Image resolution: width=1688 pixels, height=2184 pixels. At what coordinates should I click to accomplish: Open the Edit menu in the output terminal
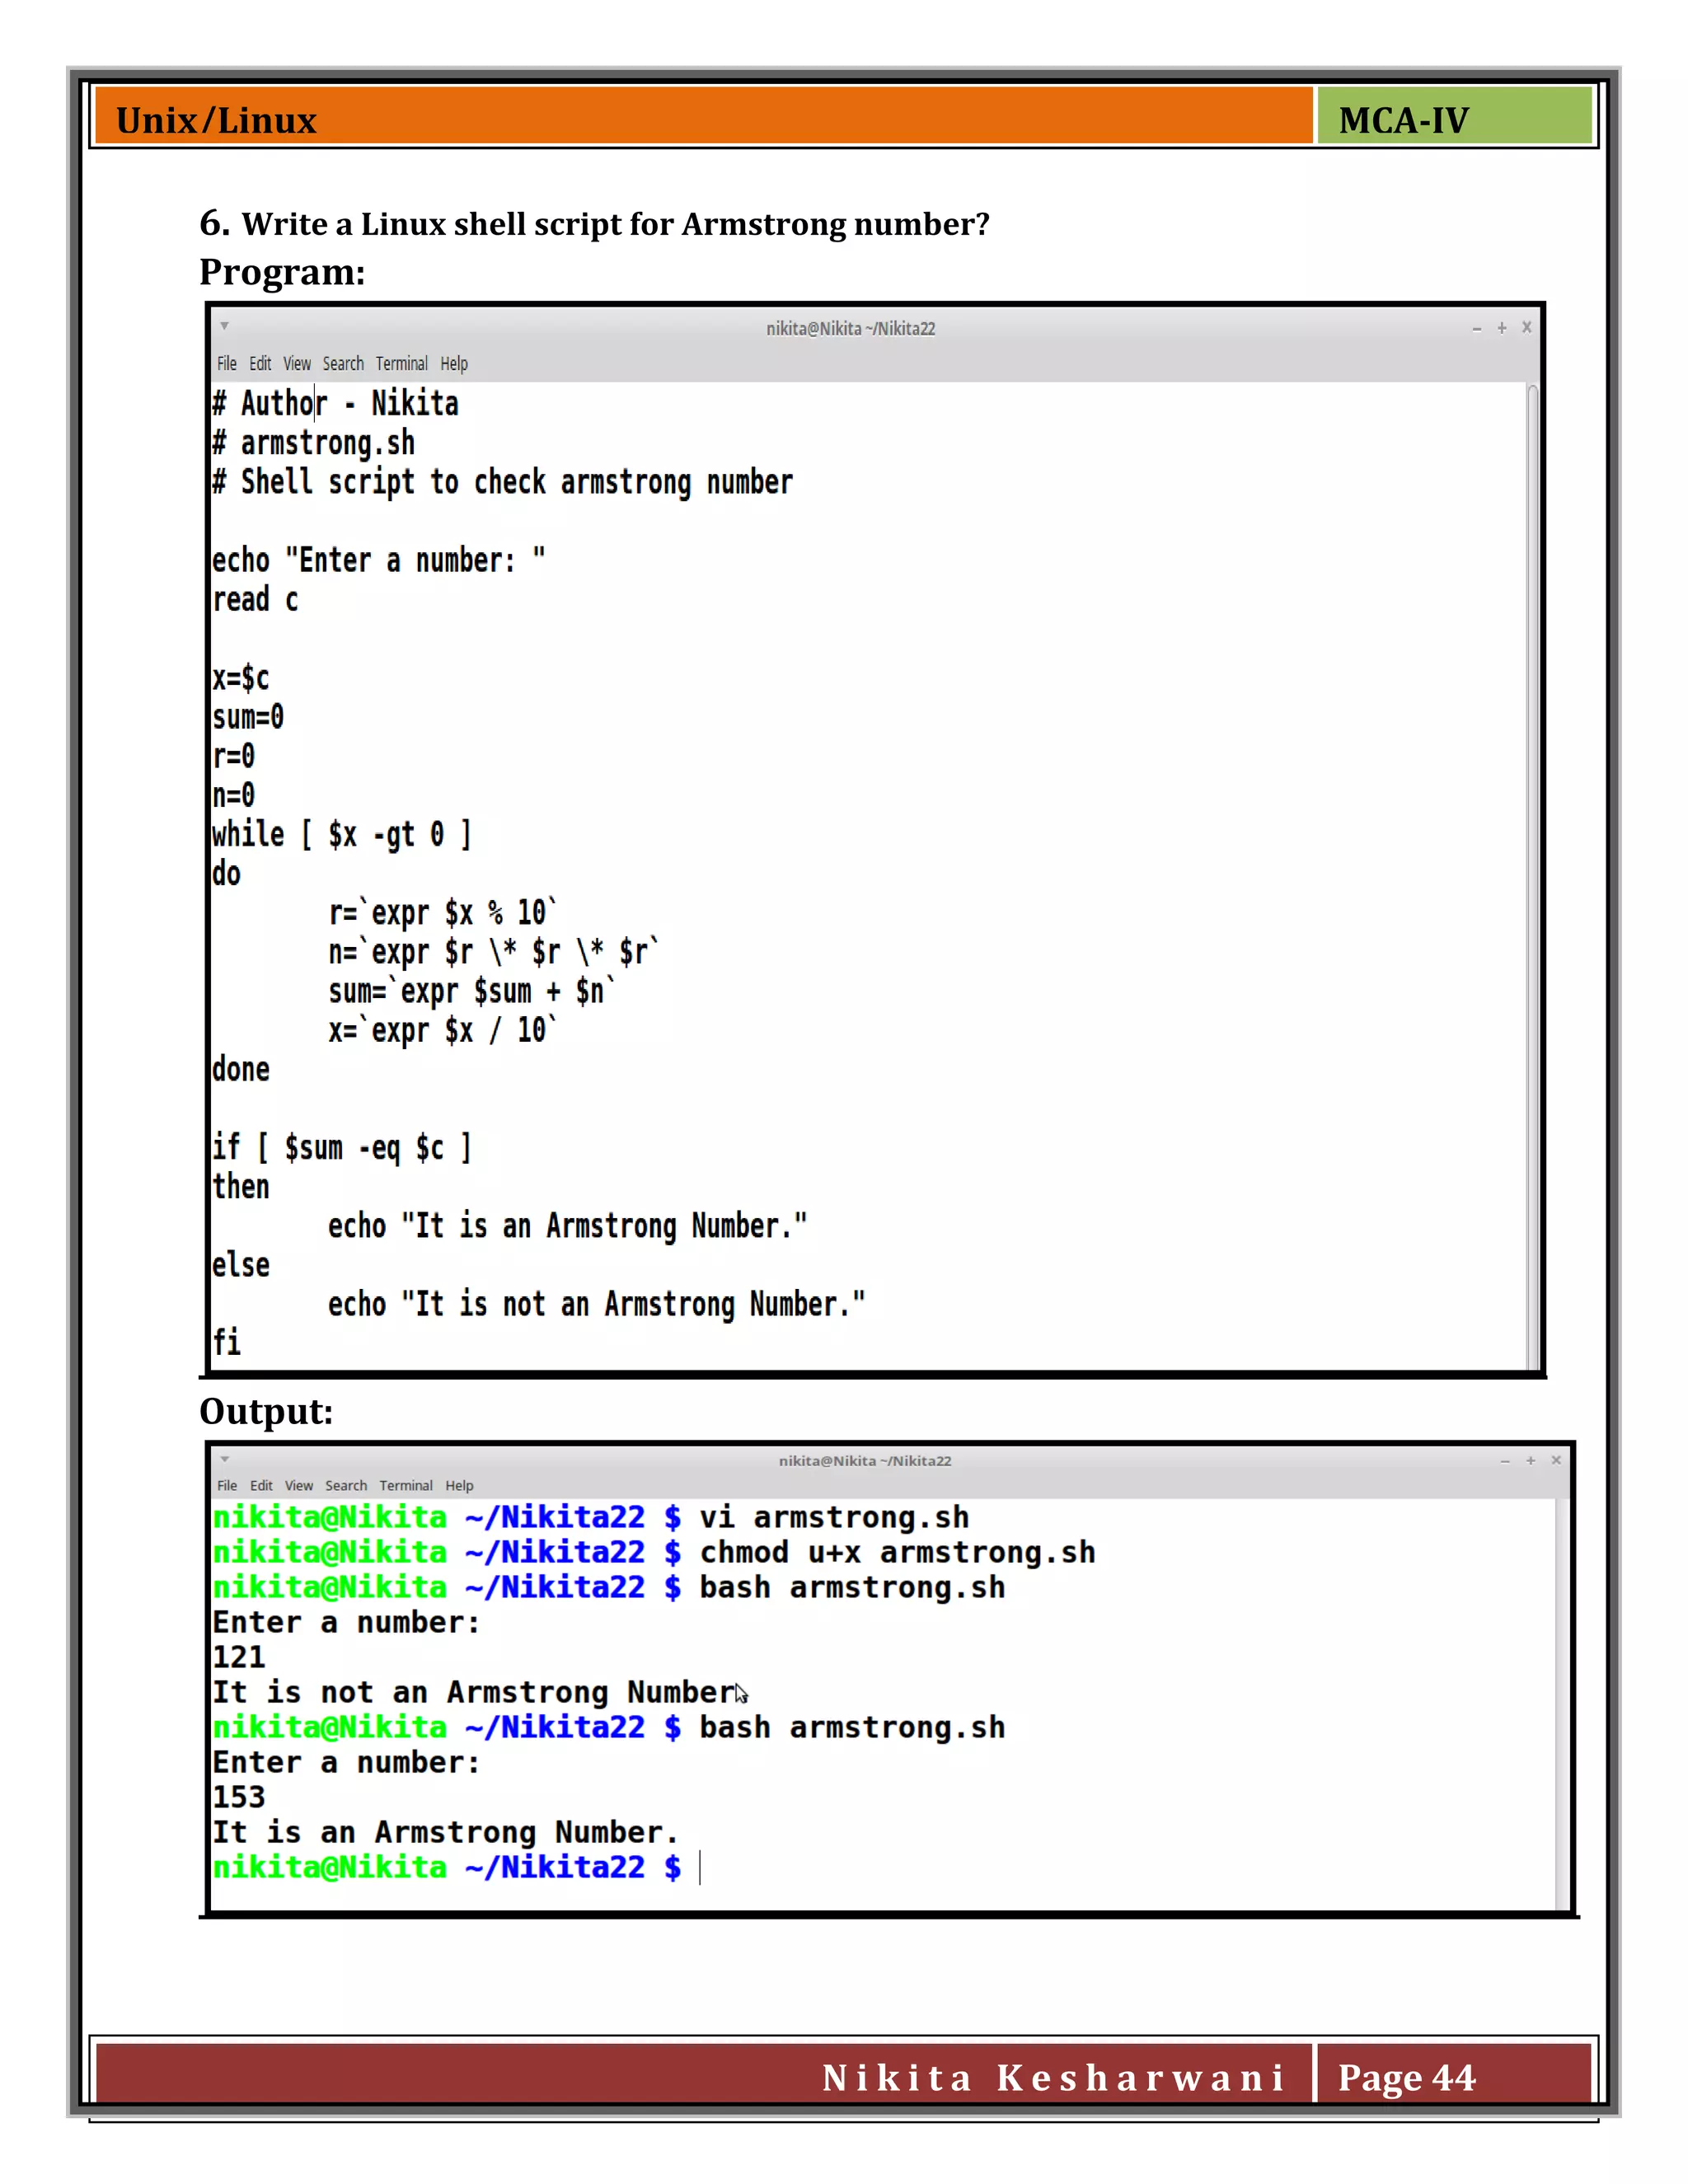[x=261, y=1486]
